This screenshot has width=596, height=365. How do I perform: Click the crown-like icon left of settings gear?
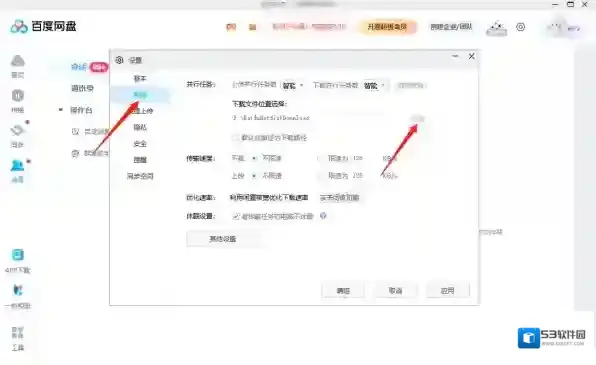[496, 28]
